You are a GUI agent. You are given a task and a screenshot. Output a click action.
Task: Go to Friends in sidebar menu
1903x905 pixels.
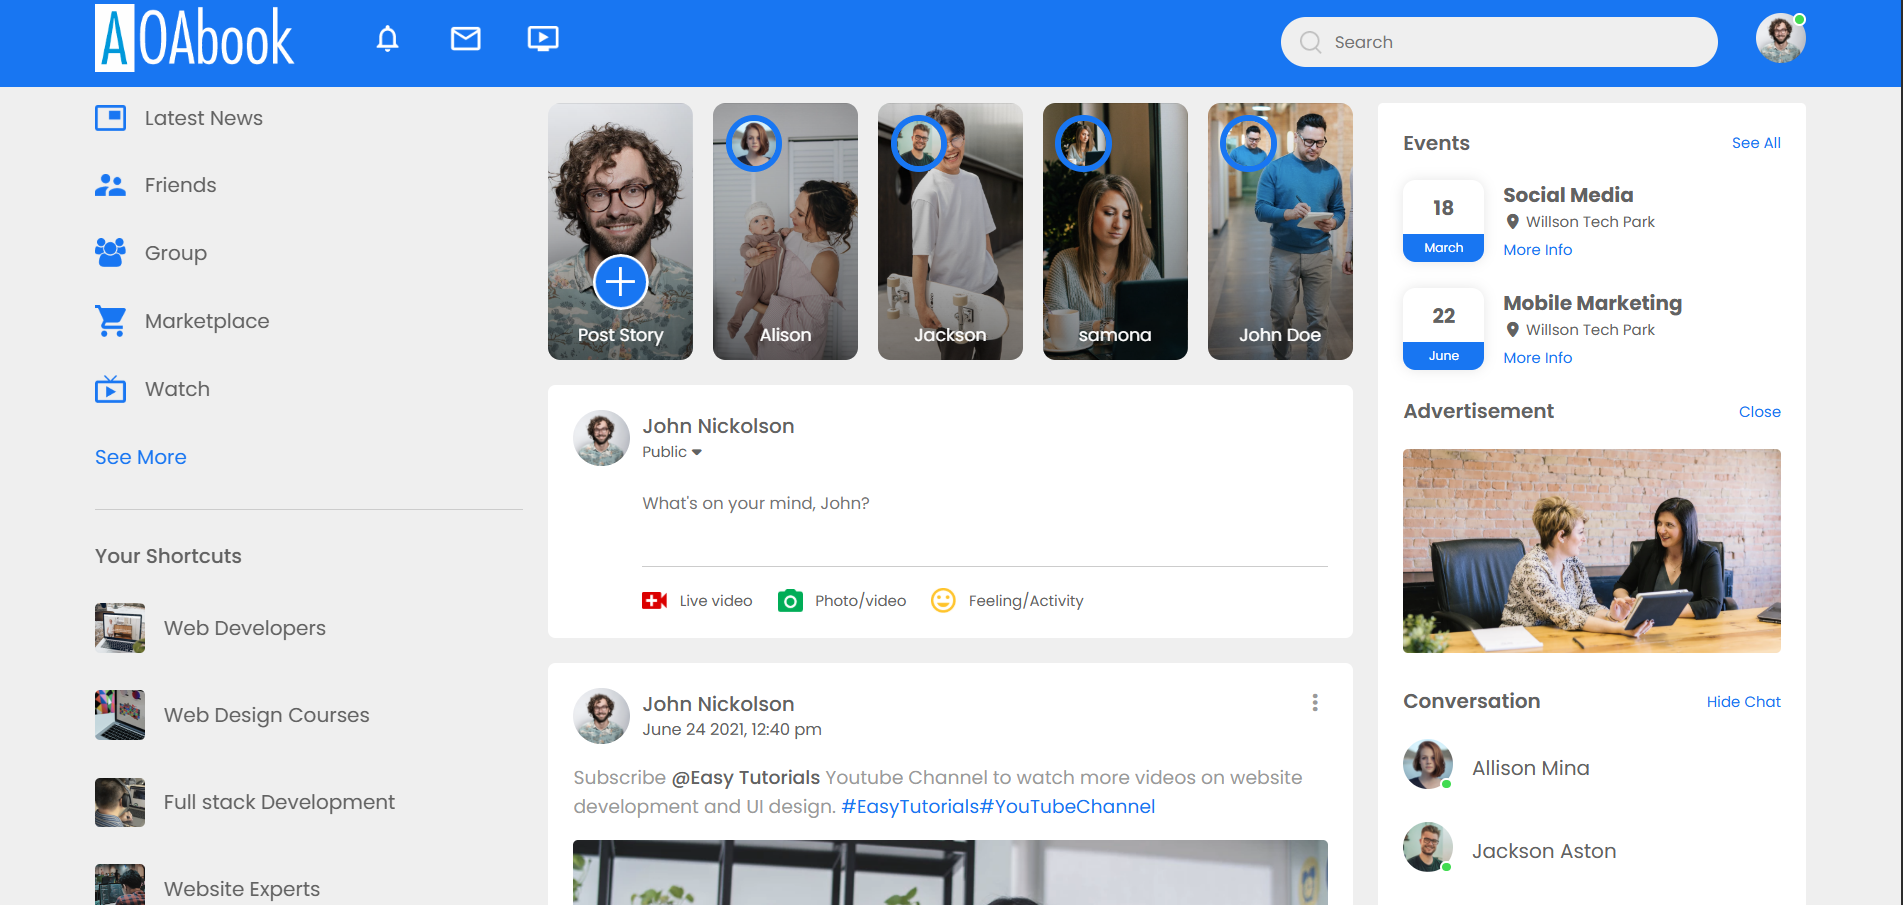180,185
